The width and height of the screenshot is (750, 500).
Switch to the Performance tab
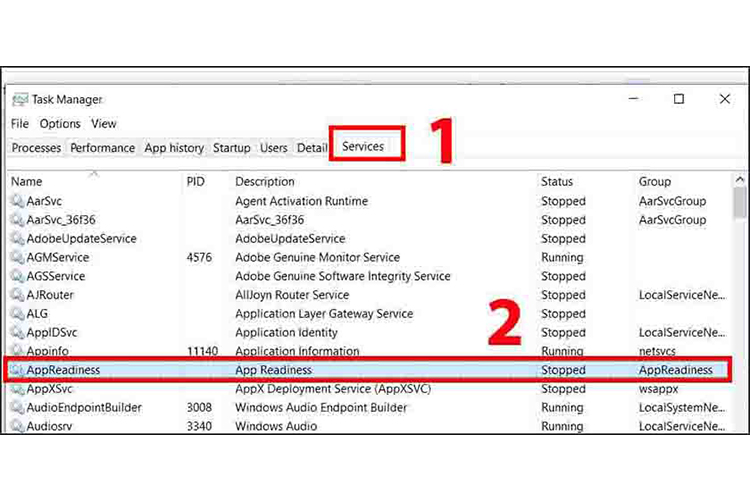(102, 148)
